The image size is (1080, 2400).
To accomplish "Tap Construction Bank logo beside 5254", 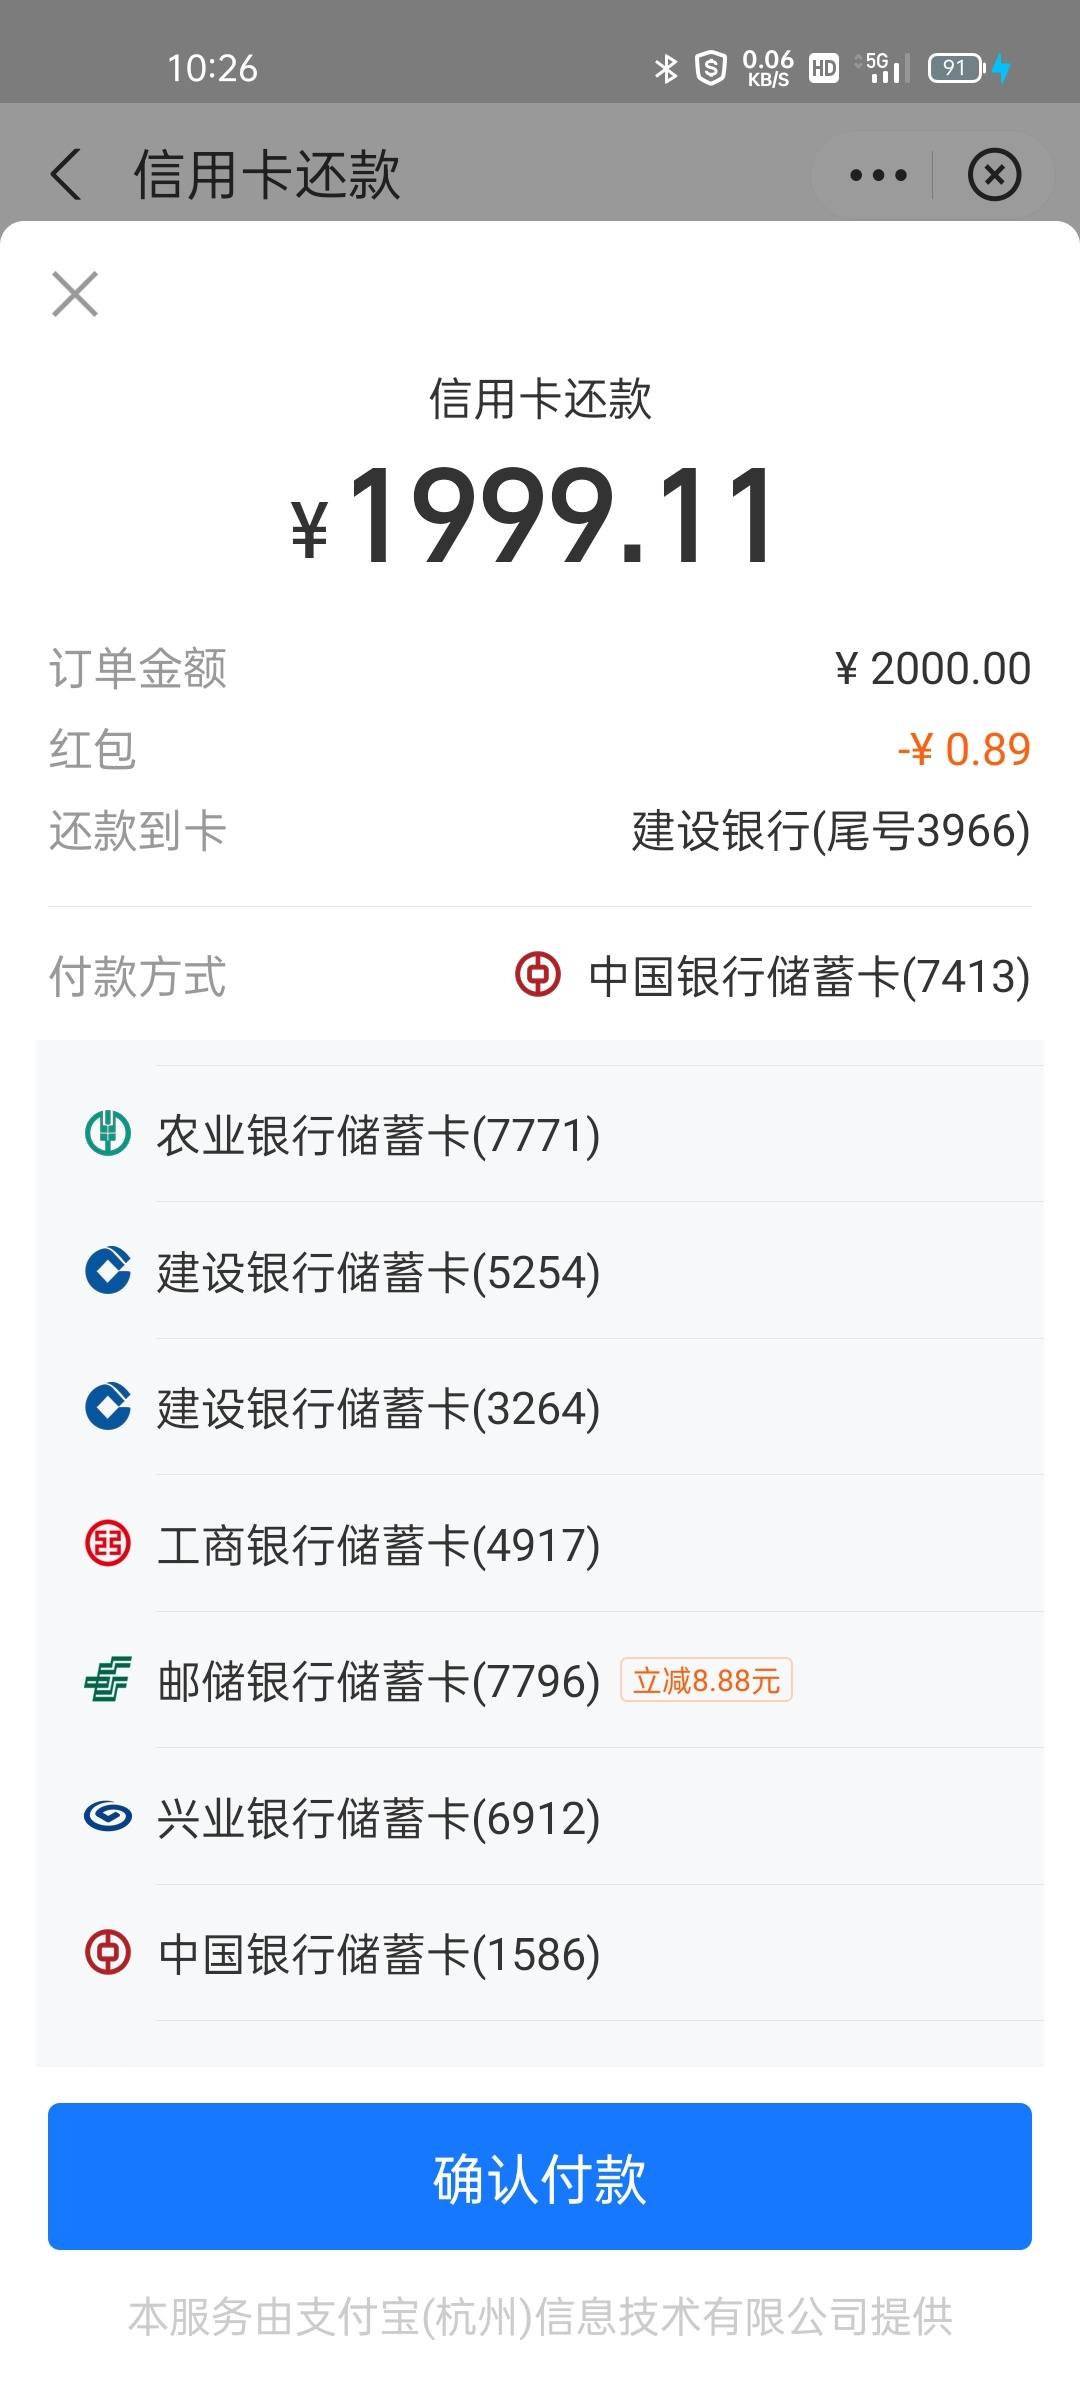I will click(108, 1271).
